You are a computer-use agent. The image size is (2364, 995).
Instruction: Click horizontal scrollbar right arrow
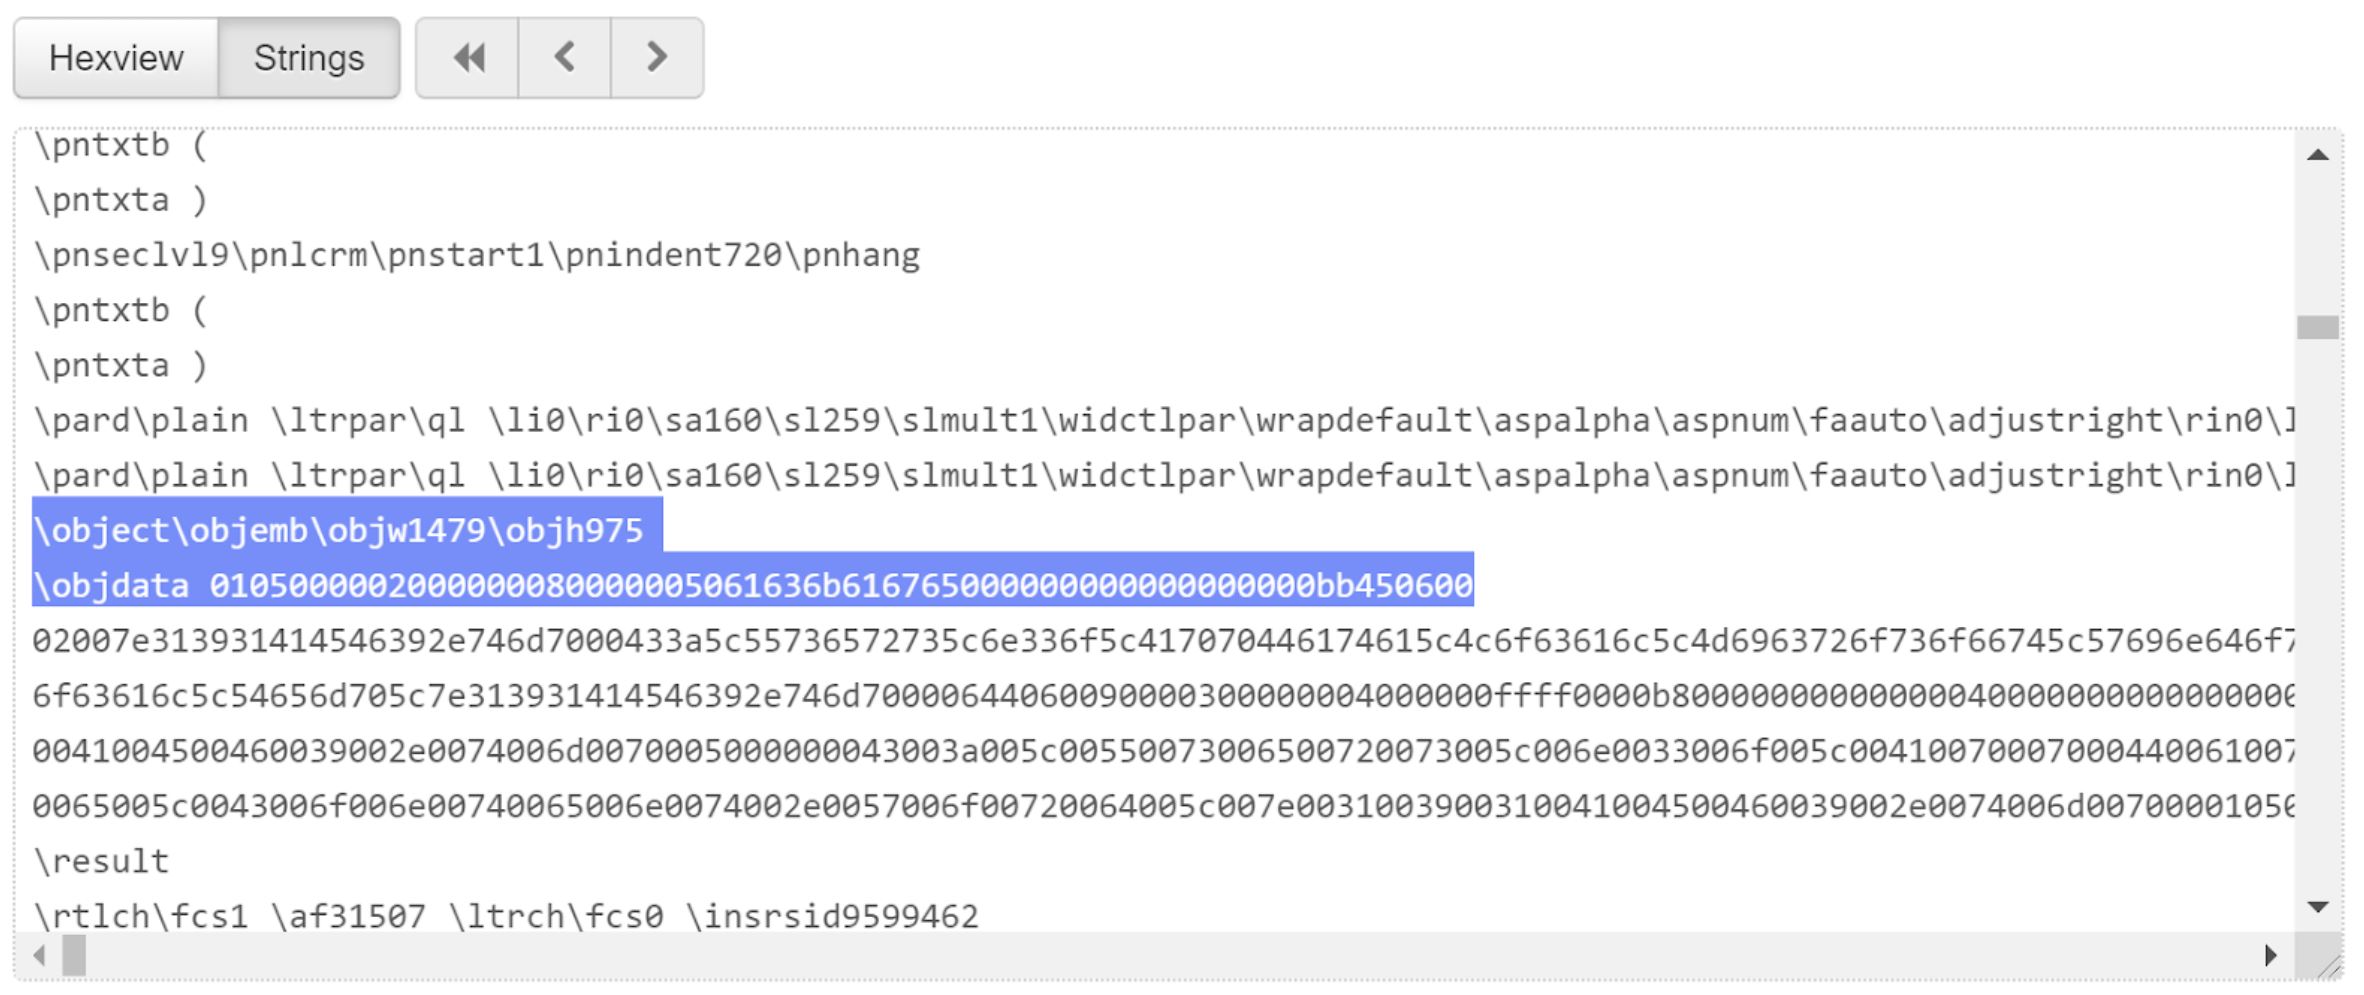(2270, 955)
